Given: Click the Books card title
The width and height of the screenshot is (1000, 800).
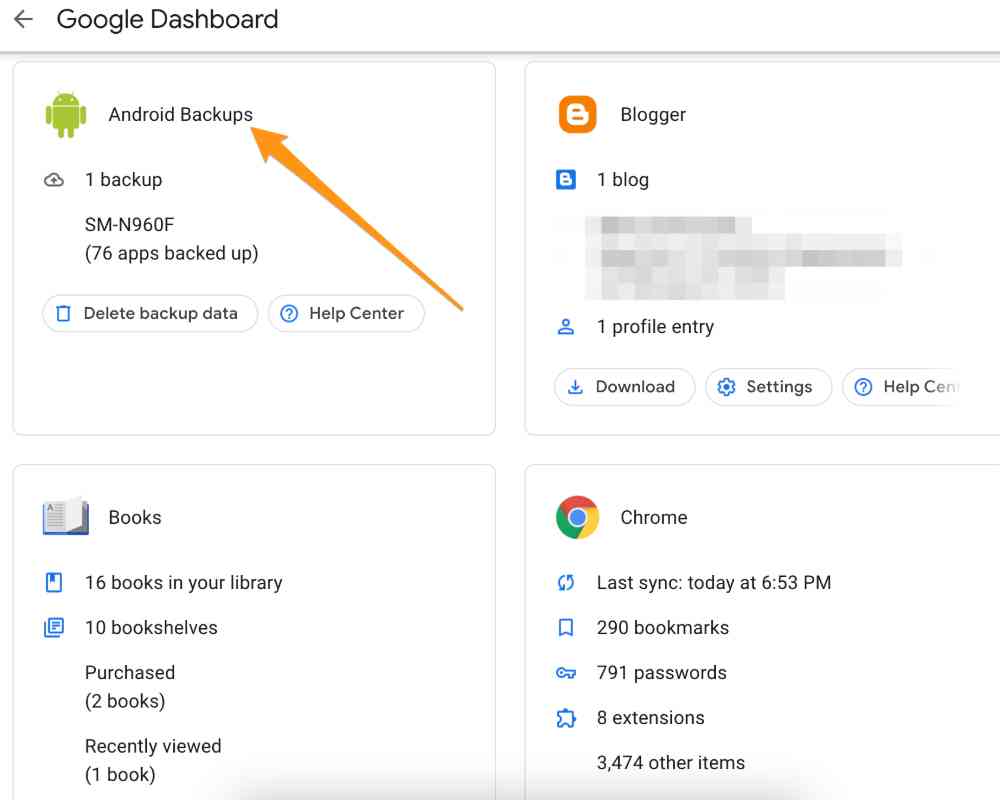Looking at the screenshot, I should [135, 517].
